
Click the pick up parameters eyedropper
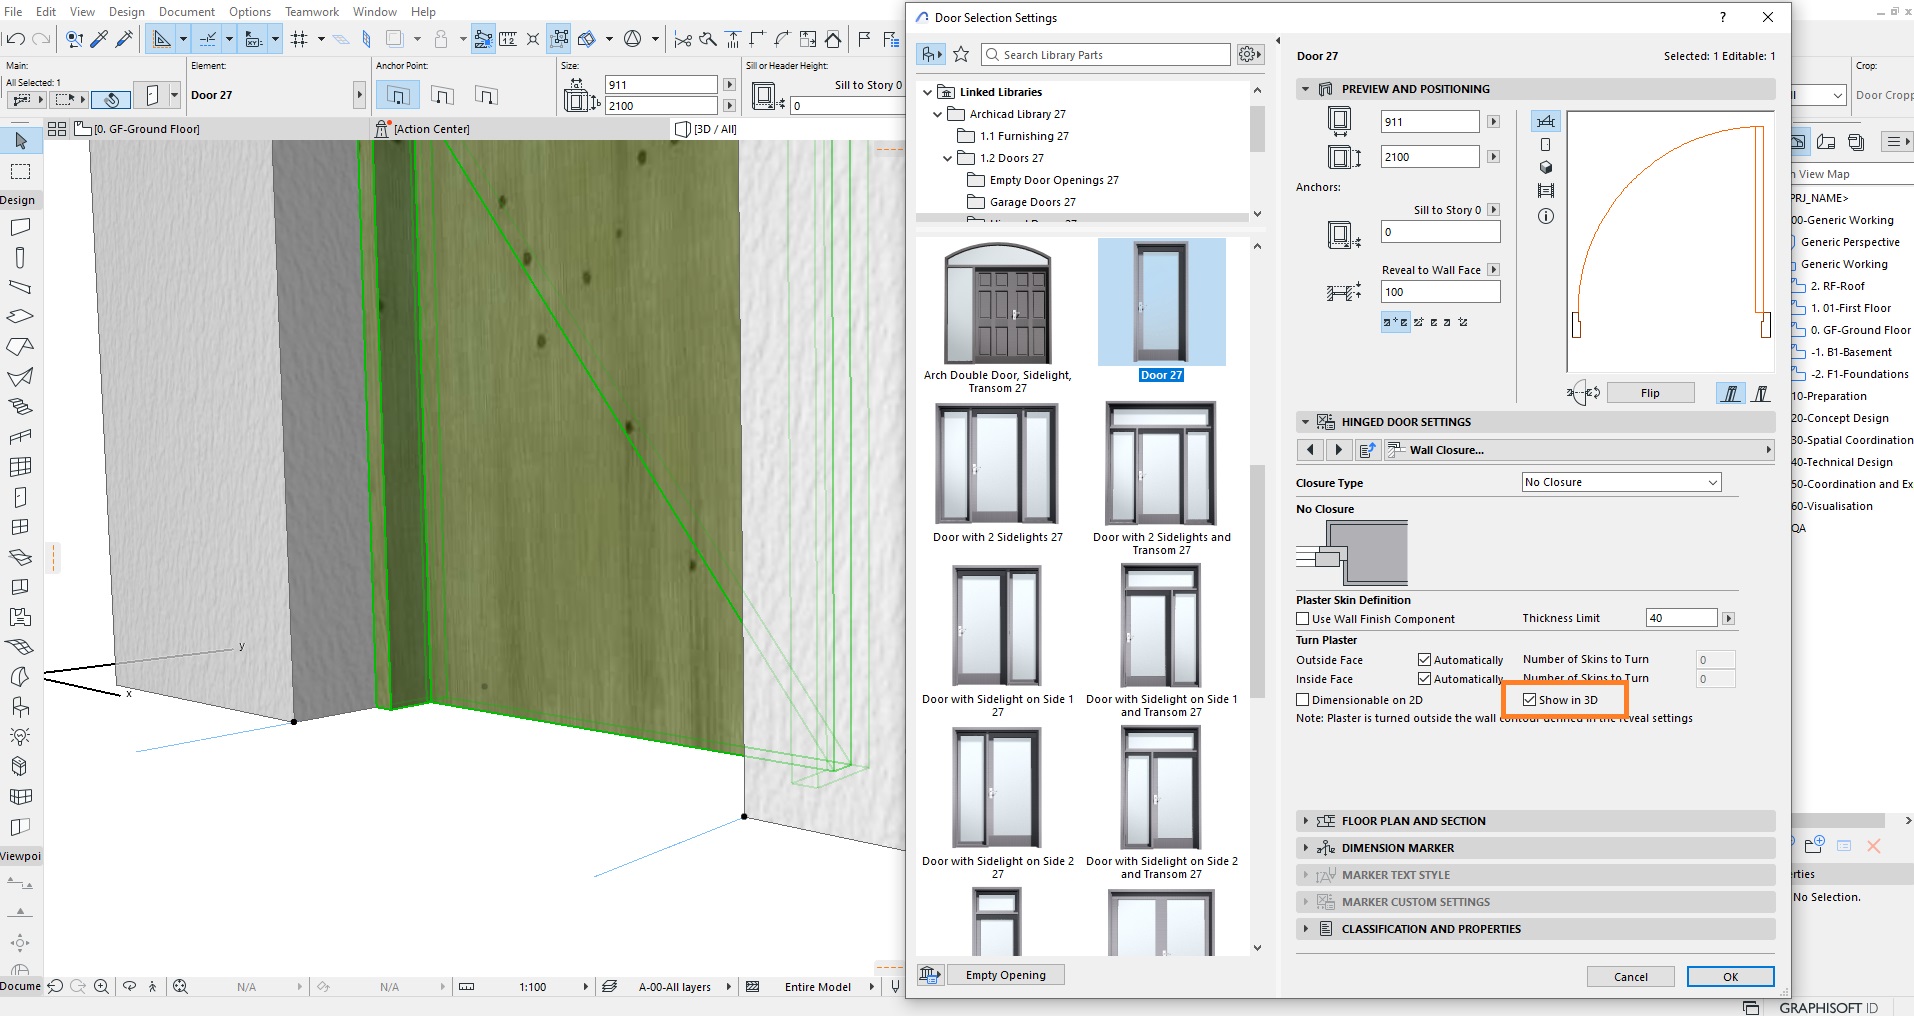tap(99, 39)
